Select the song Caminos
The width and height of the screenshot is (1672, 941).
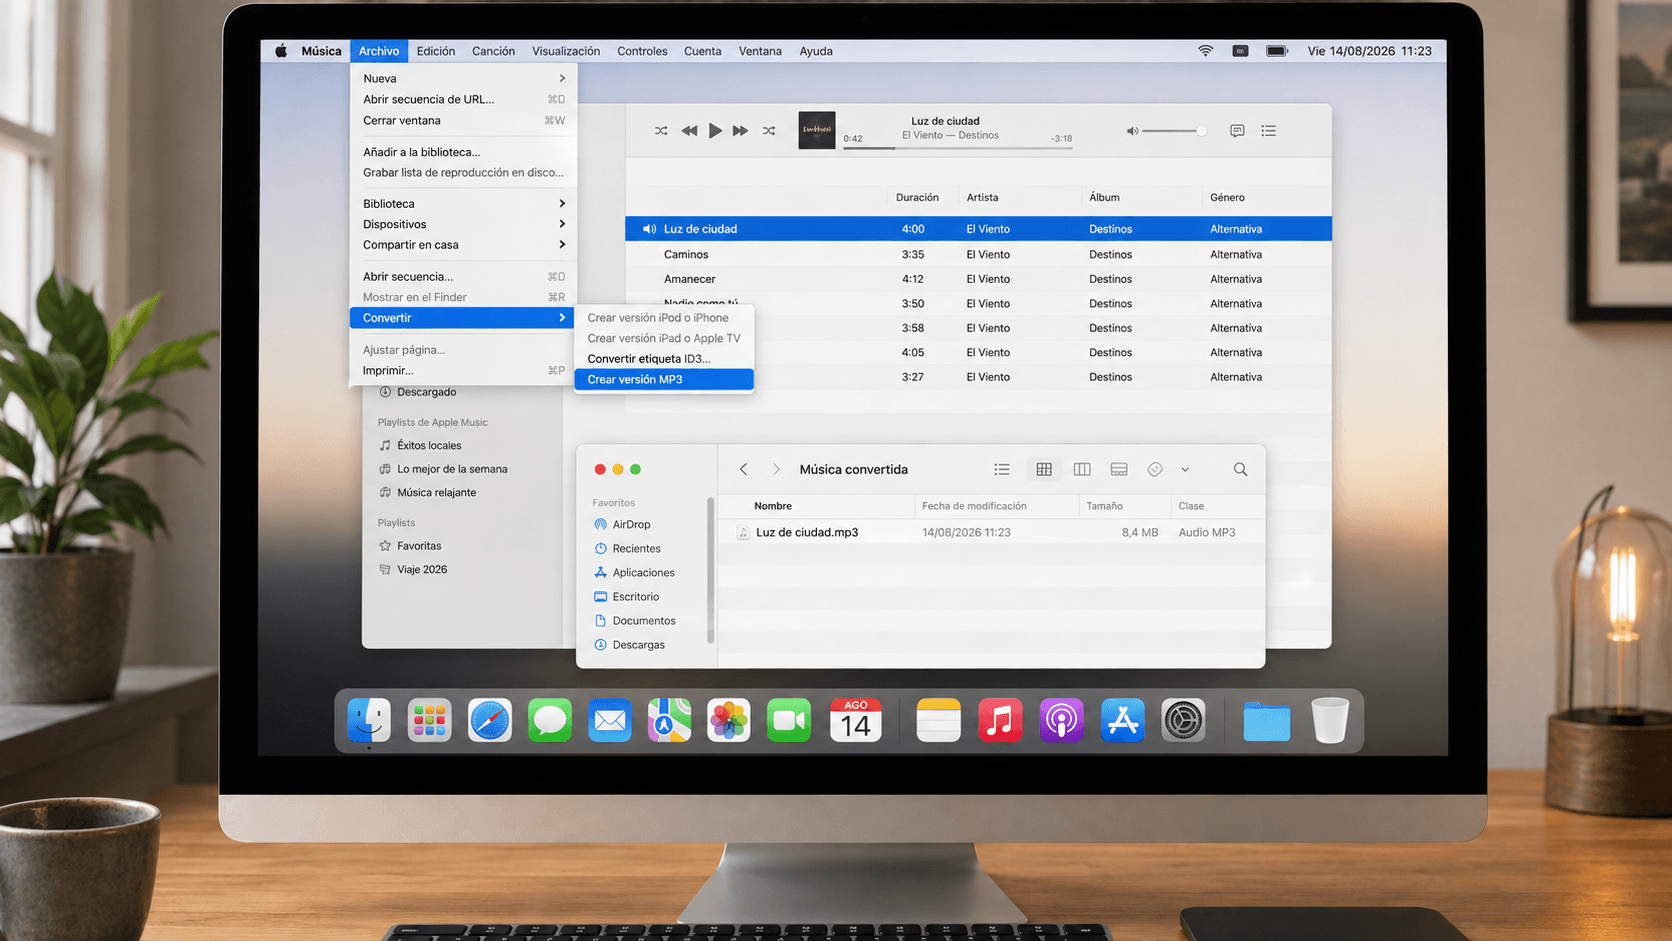[x=979, y=254]
